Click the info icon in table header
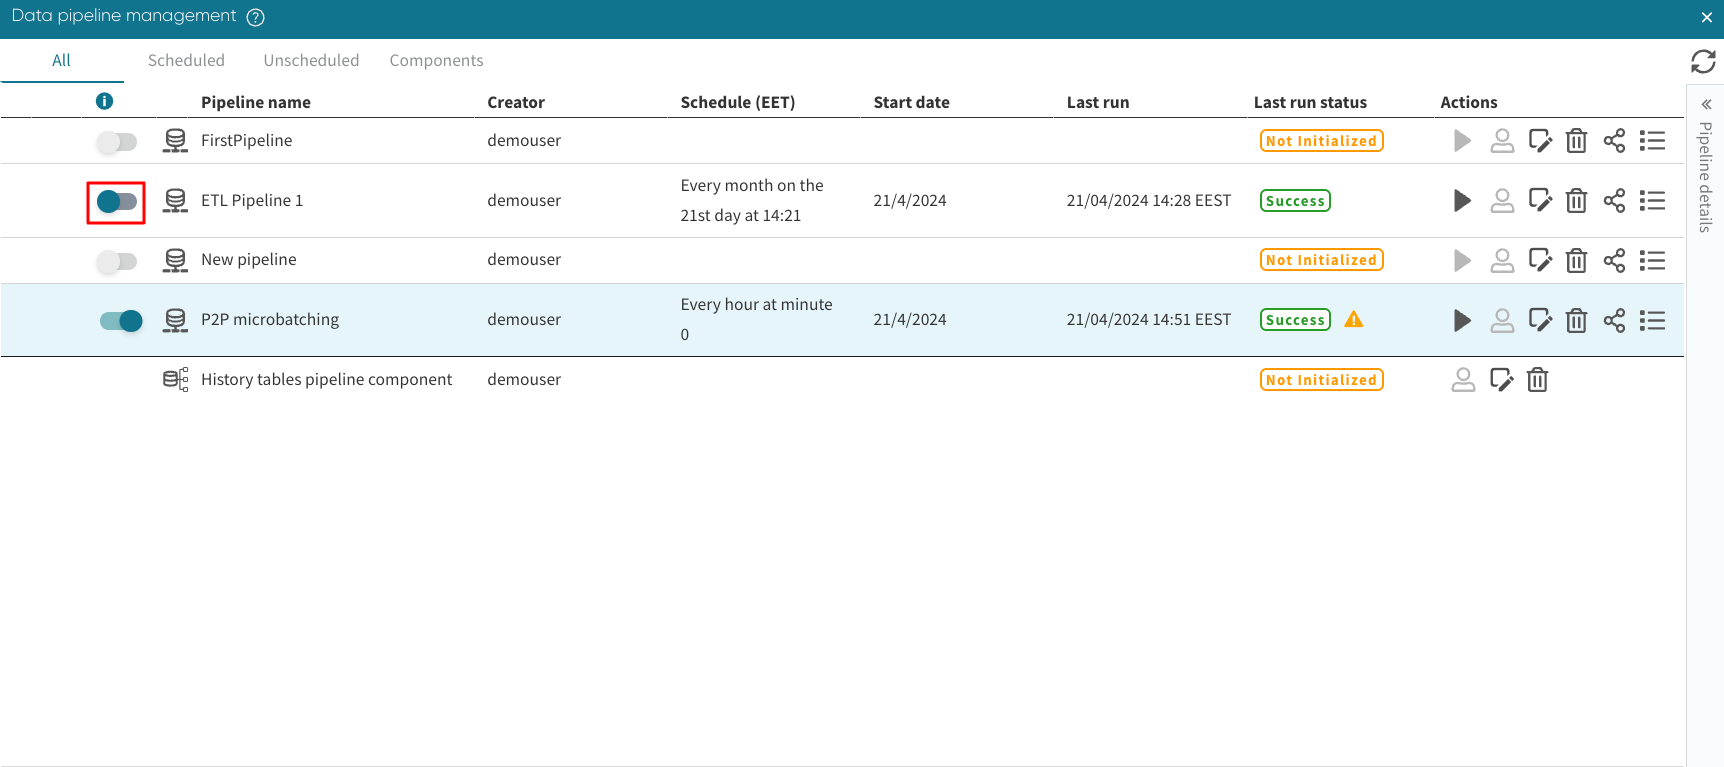1724x767 pixels. (104, 101)
